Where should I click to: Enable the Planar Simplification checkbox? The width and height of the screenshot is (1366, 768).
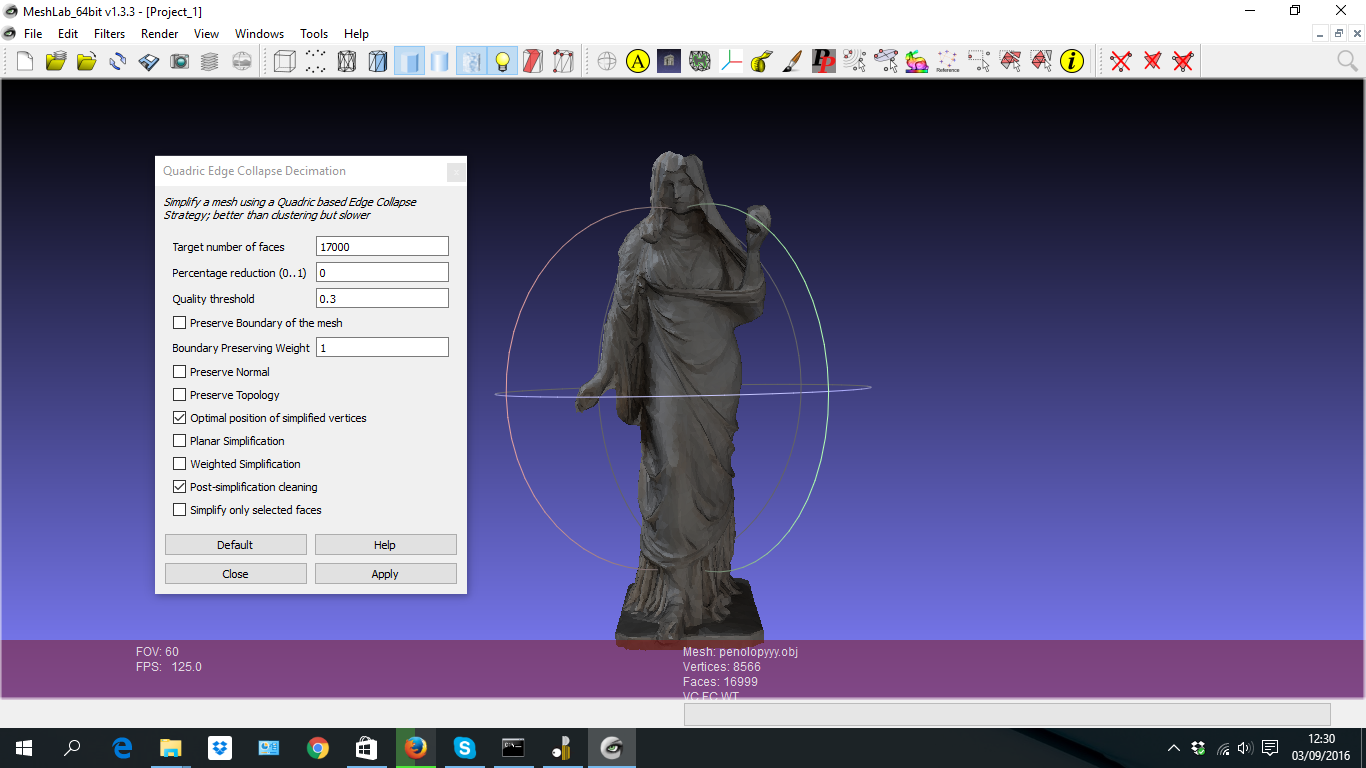180,441
